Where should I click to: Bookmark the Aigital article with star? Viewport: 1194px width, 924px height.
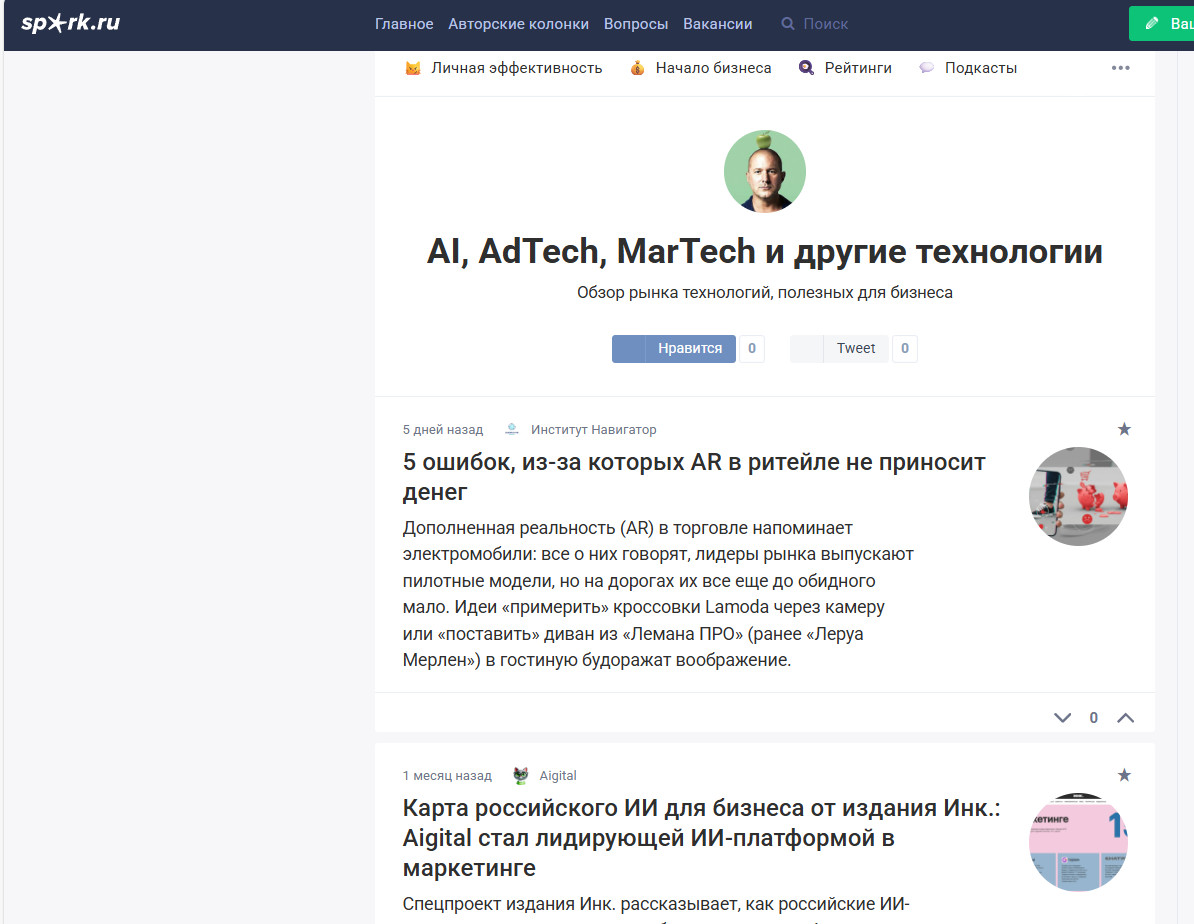(x=1124, y=775)
